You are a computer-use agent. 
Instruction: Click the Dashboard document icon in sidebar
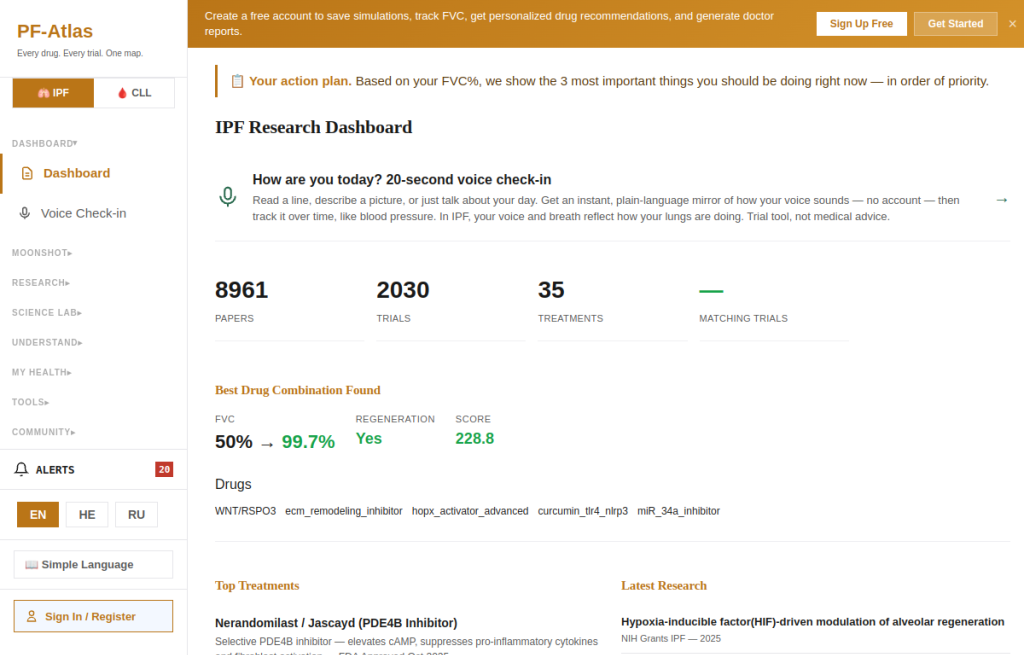pyautogui.click(x=27, y=173)
